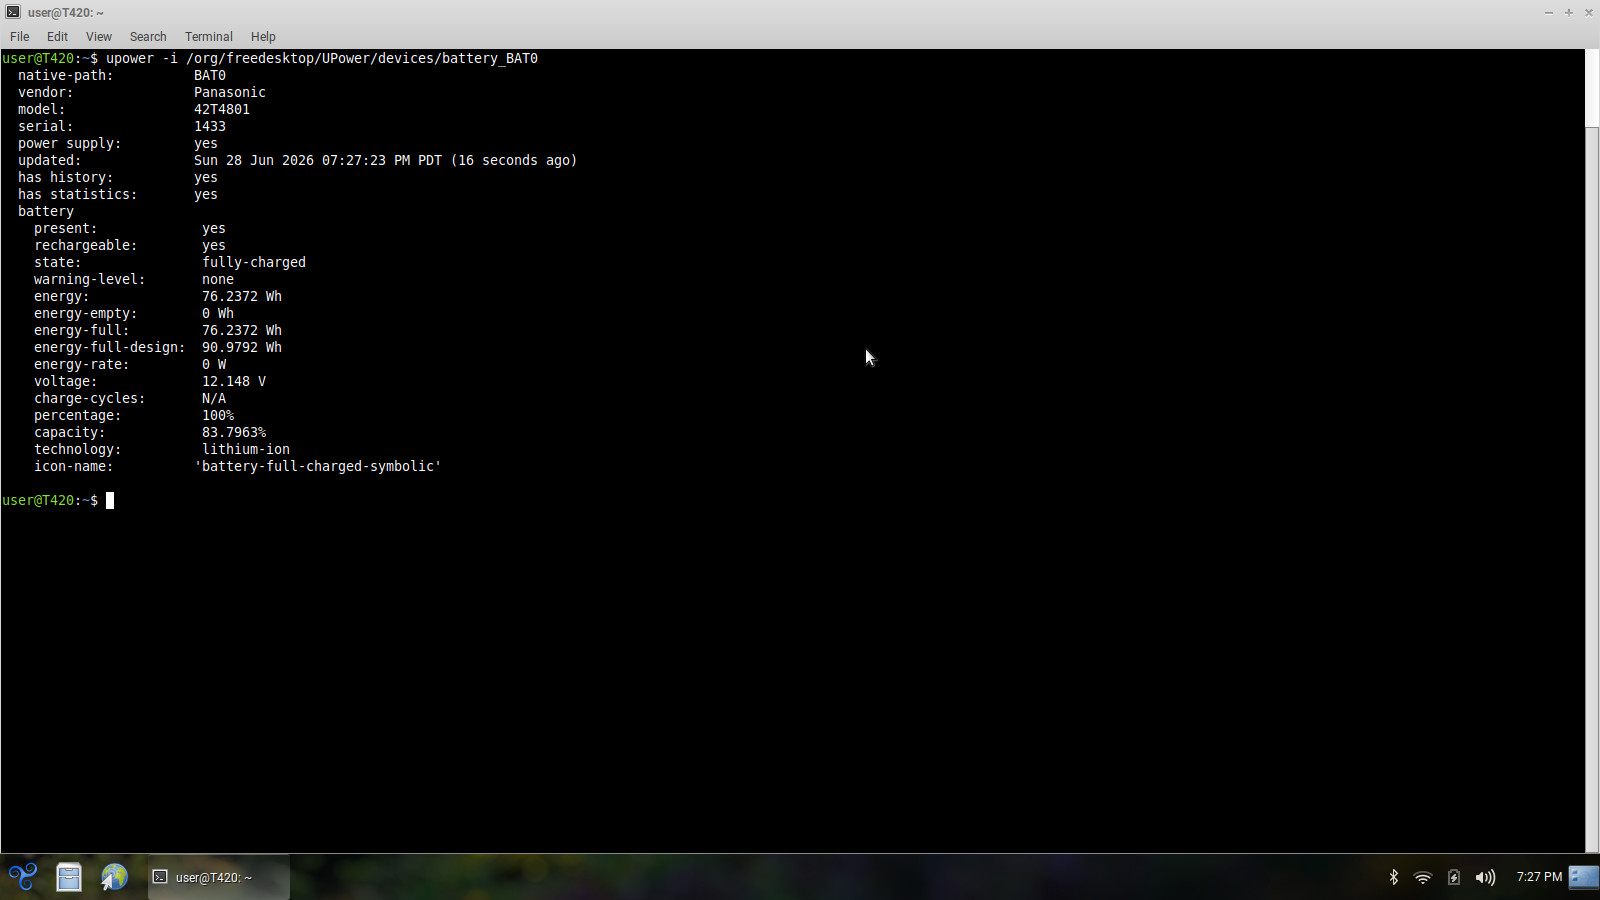Image resolution: width=1600 pixels, height=900 pixels.
Task: Click the Bluetooth tray icon
Action: (1393, 877)
